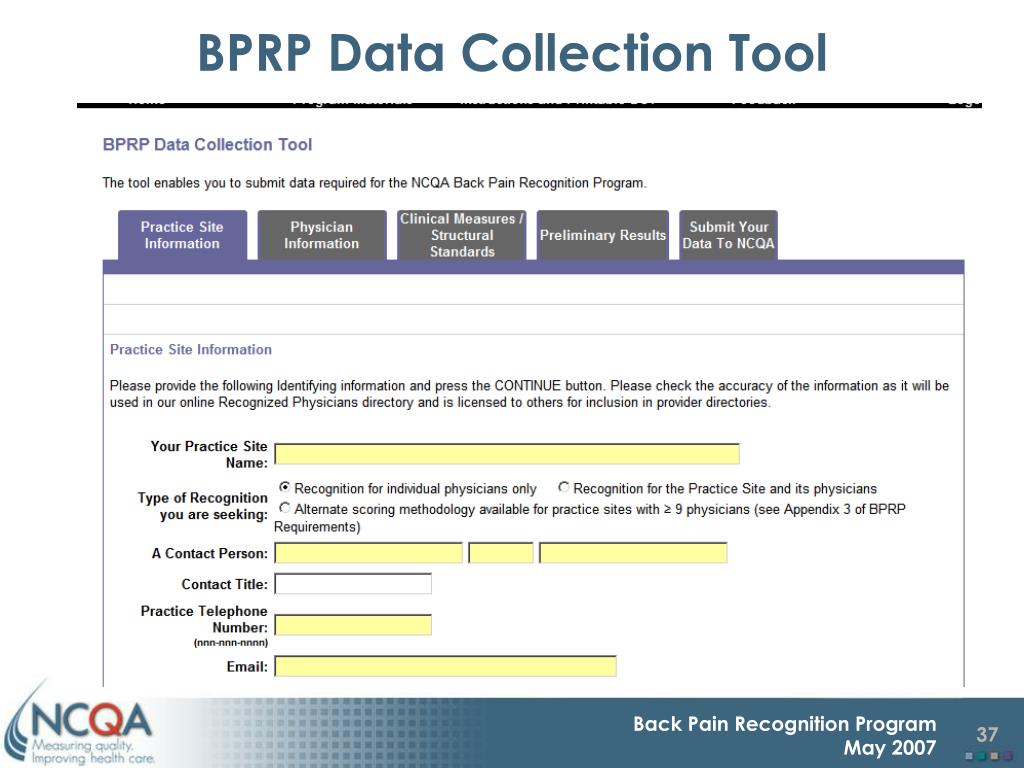Select Recognition for individual physicians only

pyautogui.click(x=285, y=487)
